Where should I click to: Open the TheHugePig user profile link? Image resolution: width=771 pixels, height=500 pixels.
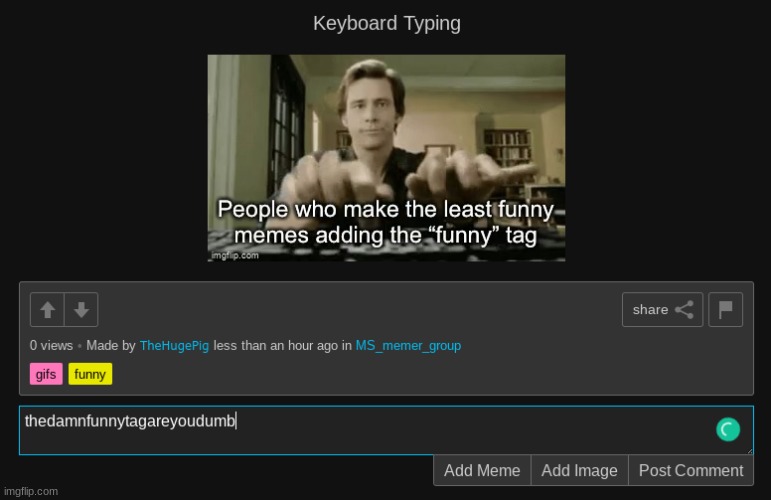click(174, 346)
